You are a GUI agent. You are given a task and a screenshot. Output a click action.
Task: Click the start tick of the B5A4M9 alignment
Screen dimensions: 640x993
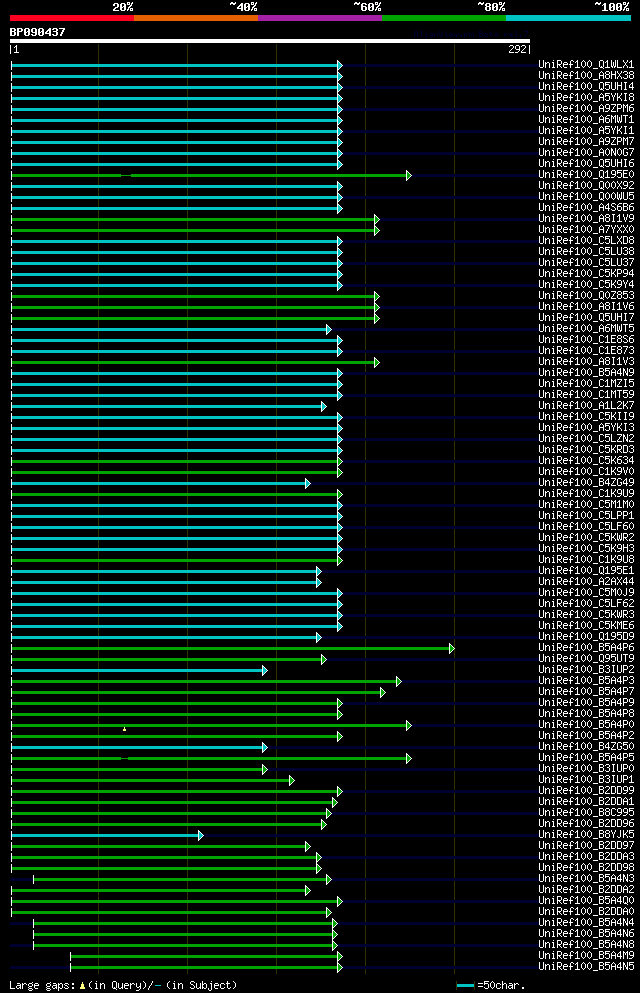70,956
